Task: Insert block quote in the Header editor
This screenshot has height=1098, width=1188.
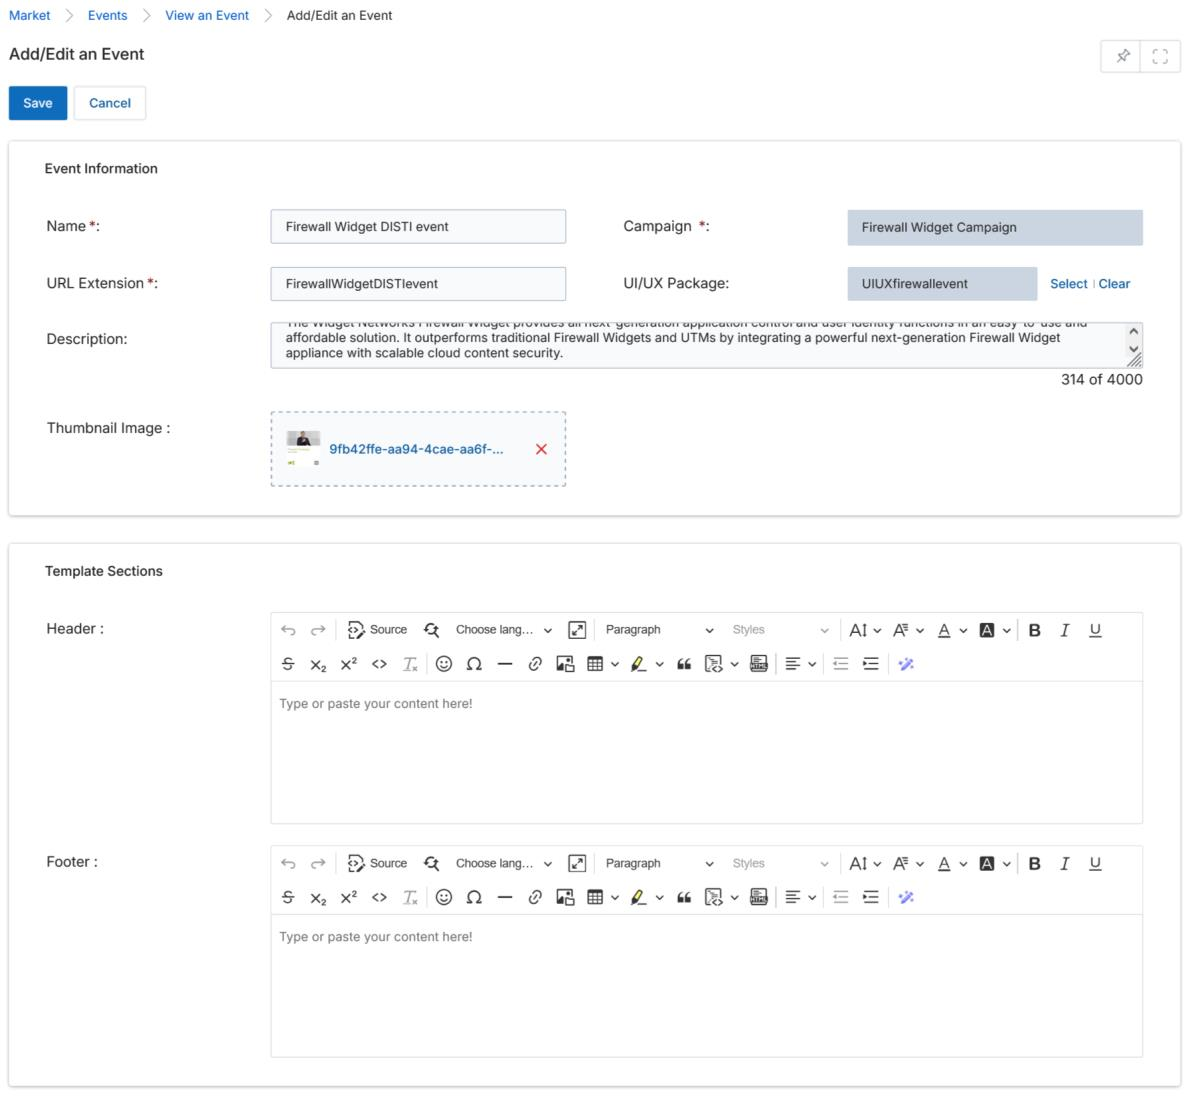Action: 683,665
